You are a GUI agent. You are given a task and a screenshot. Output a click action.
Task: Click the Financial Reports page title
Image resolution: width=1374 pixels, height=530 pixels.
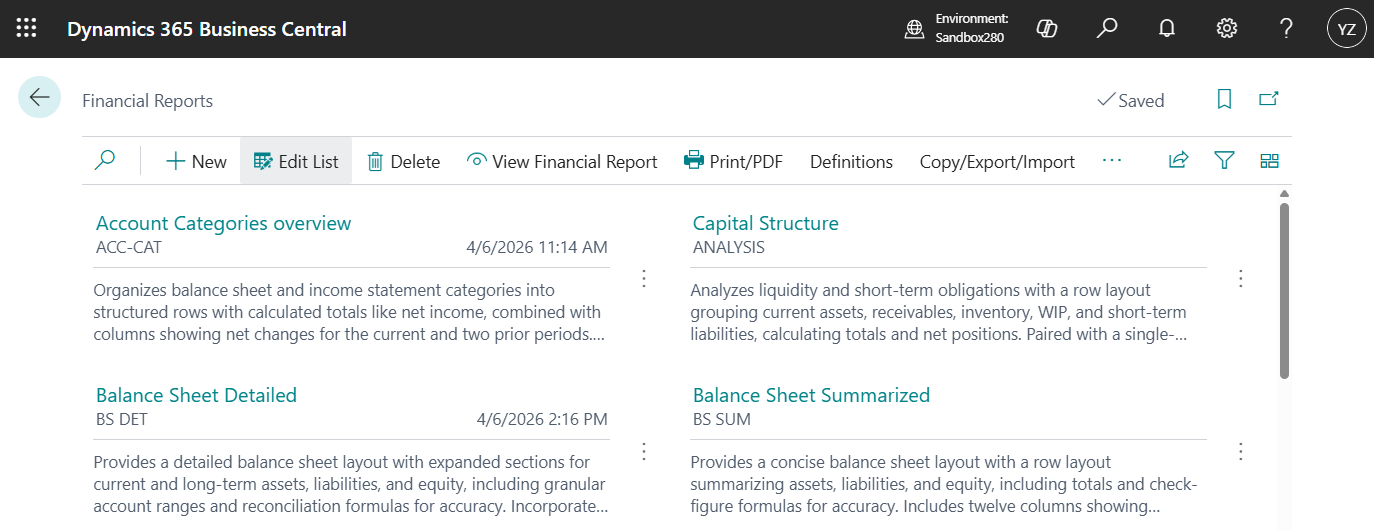tap(147, 100)
